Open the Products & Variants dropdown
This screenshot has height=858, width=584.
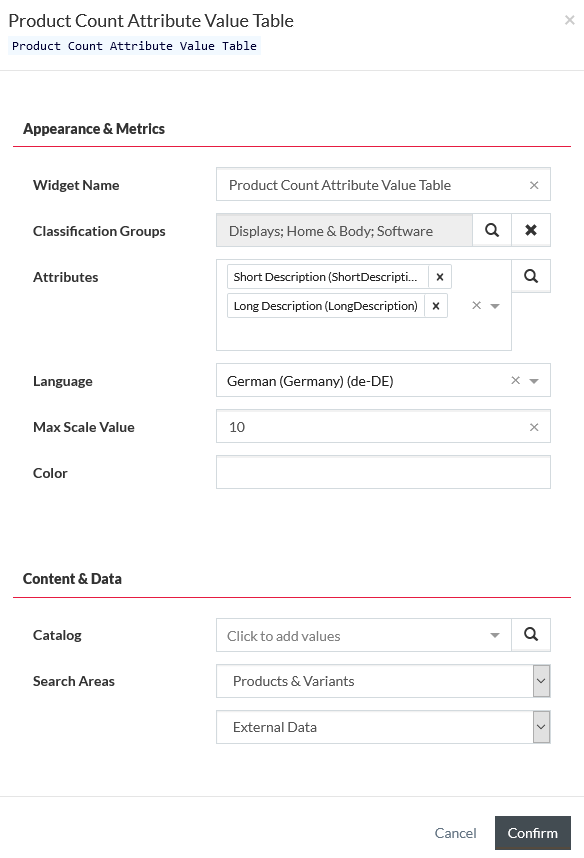click(x=541, y=681)
